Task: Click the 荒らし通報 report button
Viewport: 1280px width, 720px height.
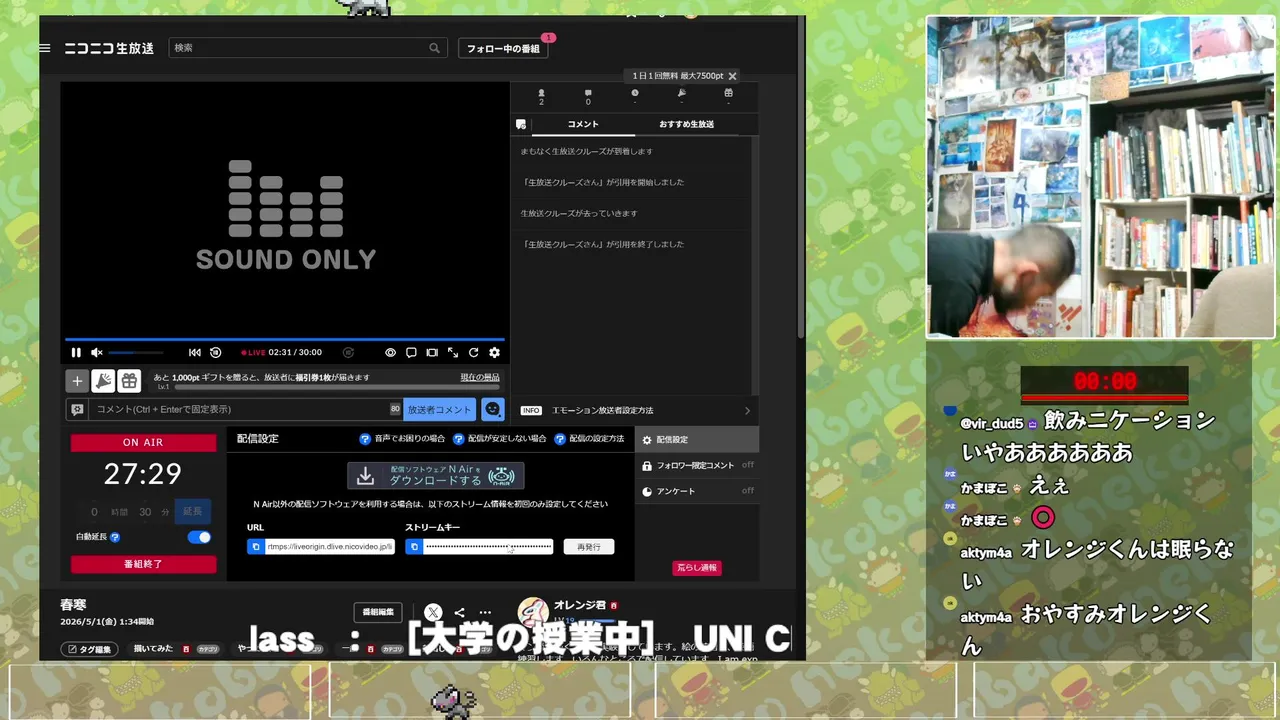Action: (696, 568)
